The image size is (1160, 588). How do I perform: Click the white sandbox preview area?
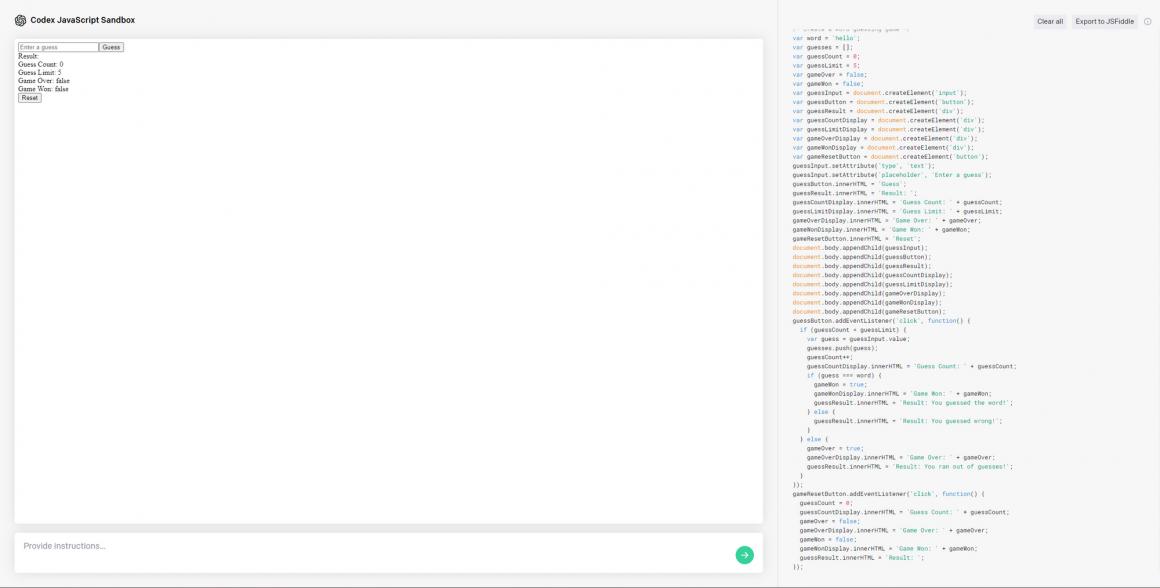[390, 300]
